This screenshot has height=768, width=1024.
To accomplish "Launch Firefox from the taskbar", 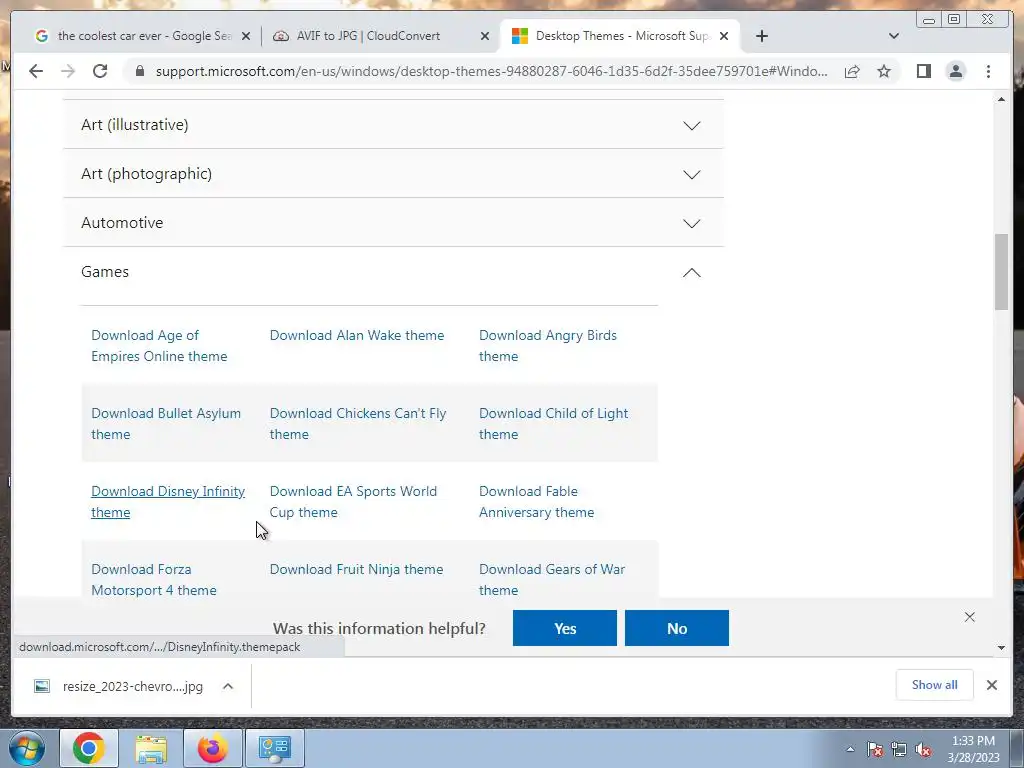I will (x=213, y=748).
